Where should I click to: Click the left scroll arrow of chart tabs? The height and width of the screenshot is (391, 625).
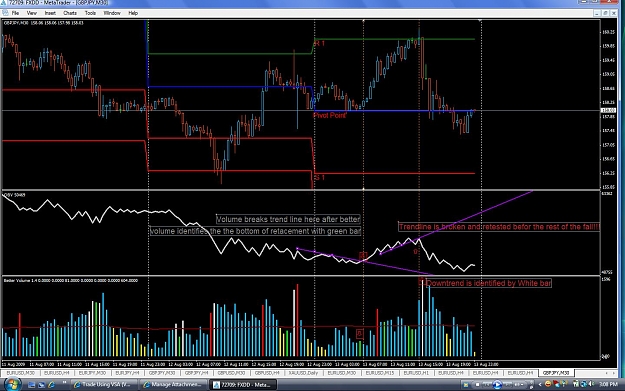click(607, 373)
